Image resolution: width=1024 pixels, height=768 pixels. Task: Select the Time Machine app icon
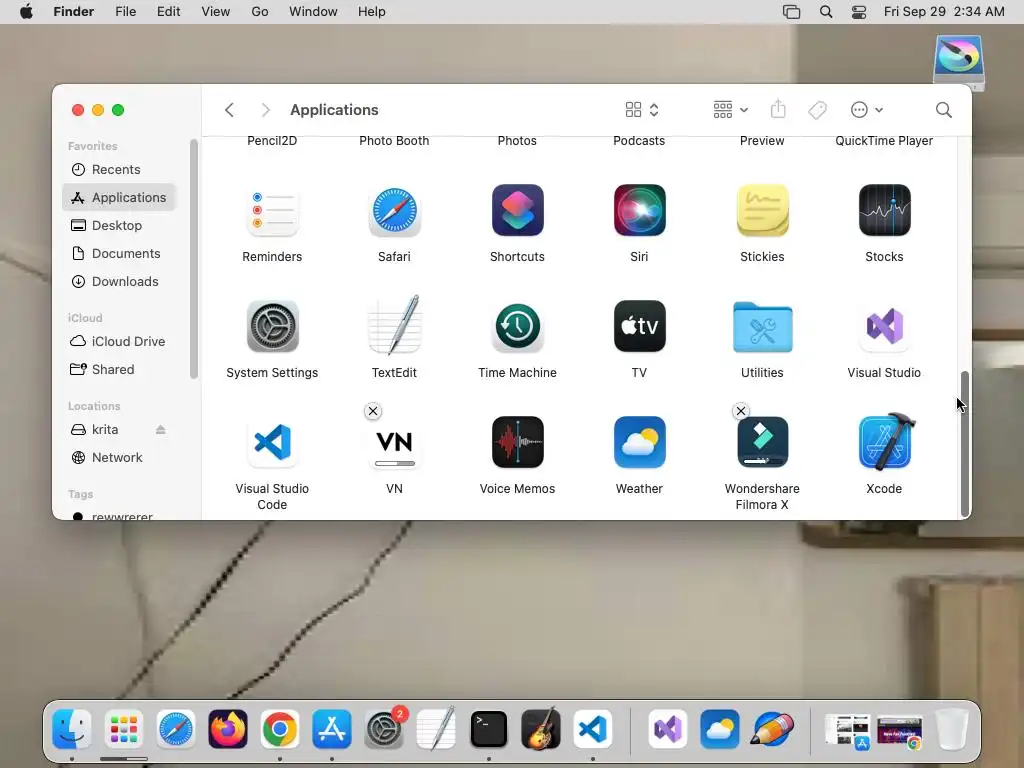tap(517, 327)
